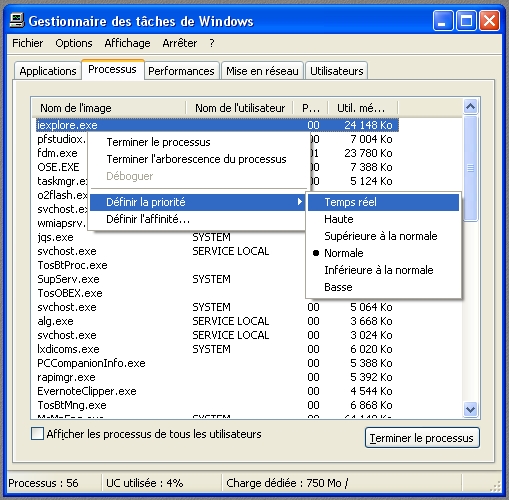Select the Processus tab
Viewport: 509px width, 500px height.
click(x=112, y=69)
